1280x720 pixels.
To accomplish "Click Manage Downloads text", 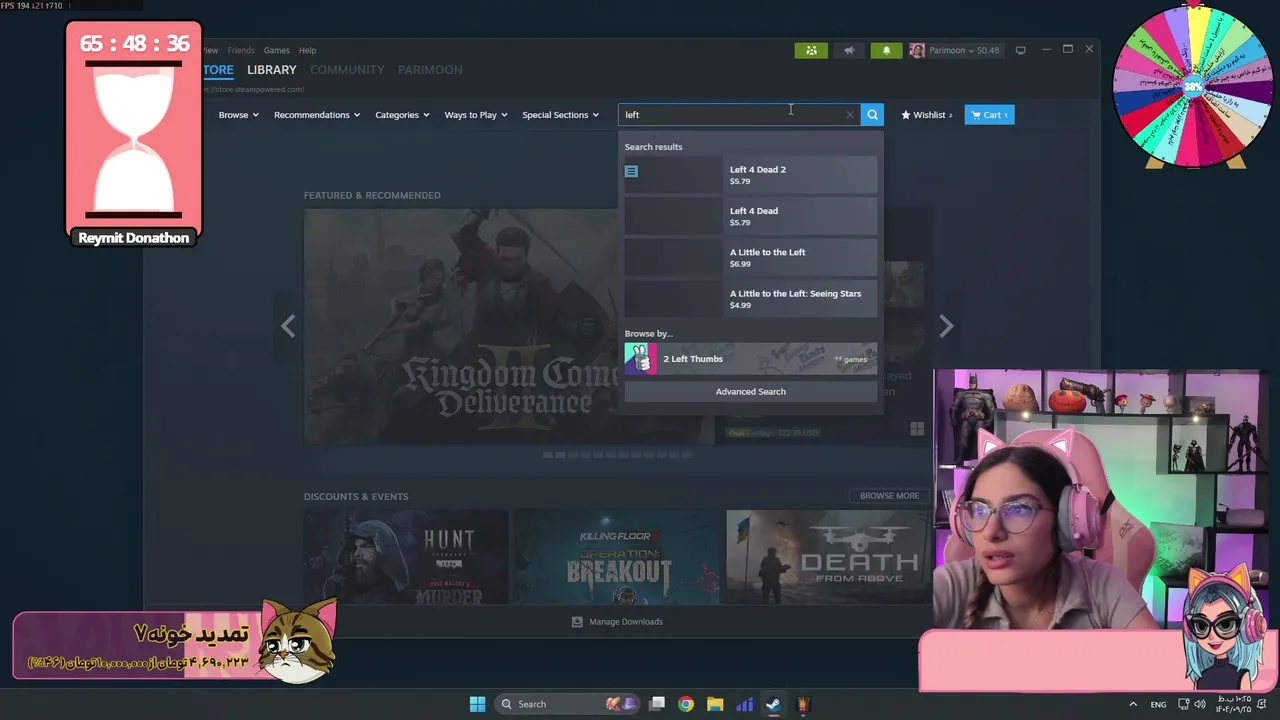I will tap(626, 622).
